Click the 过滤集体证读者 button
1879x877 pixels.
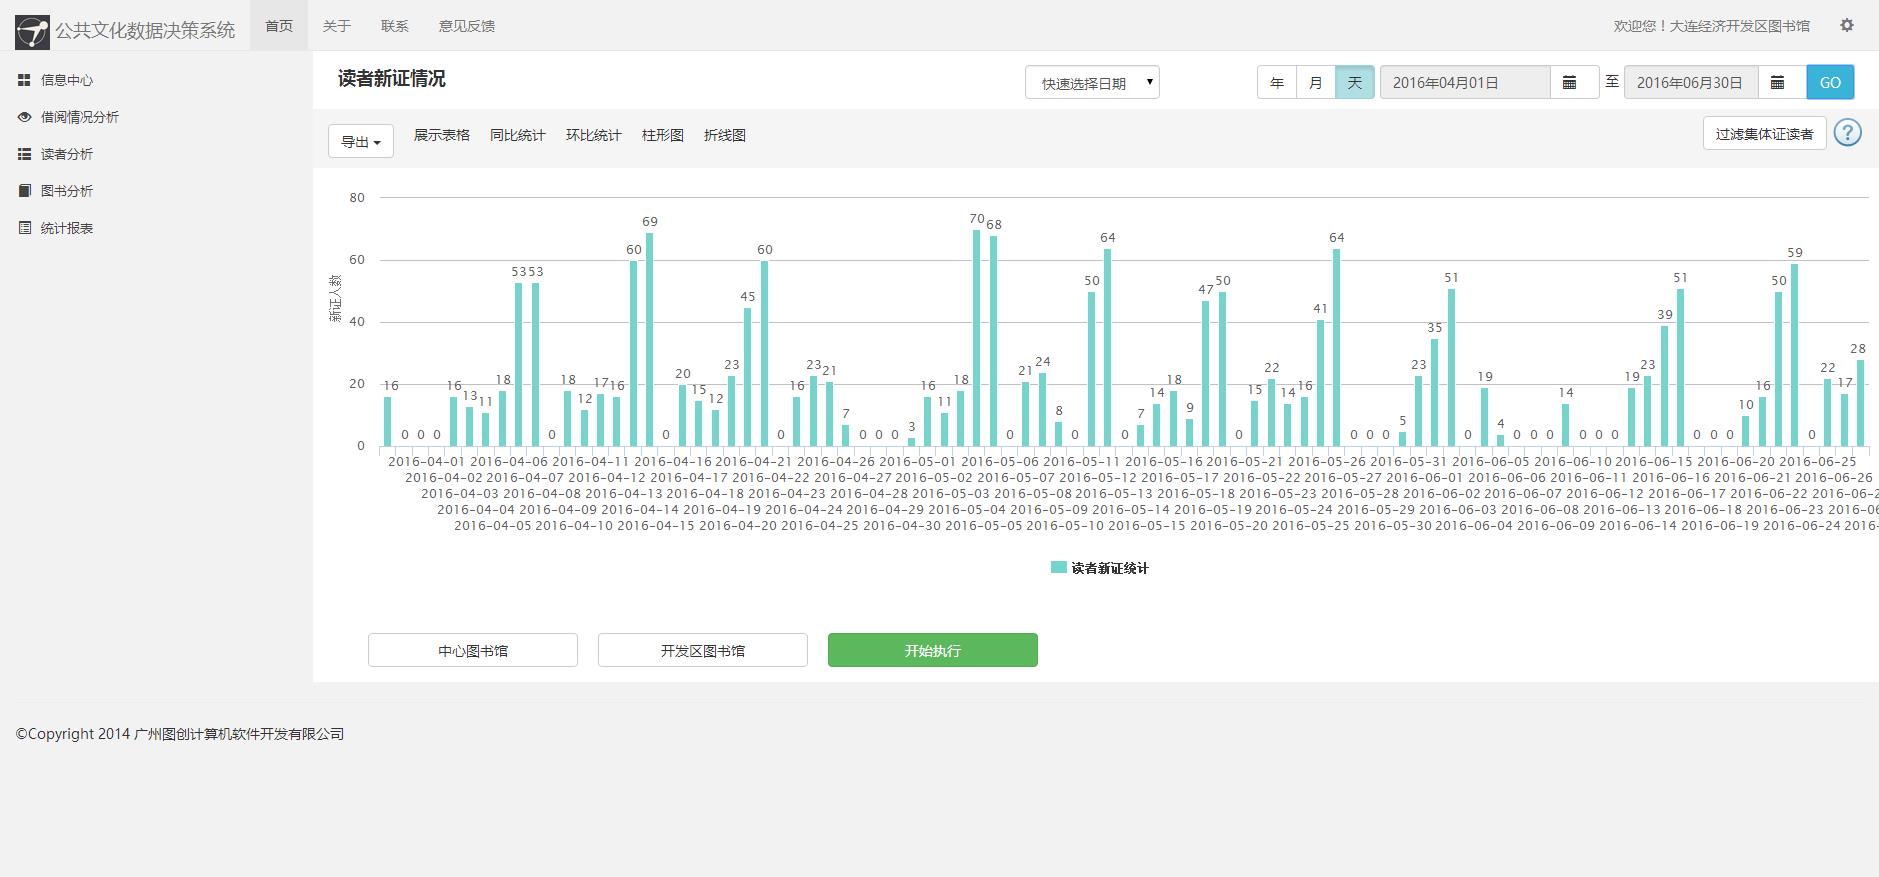(x=1765, y=133)
